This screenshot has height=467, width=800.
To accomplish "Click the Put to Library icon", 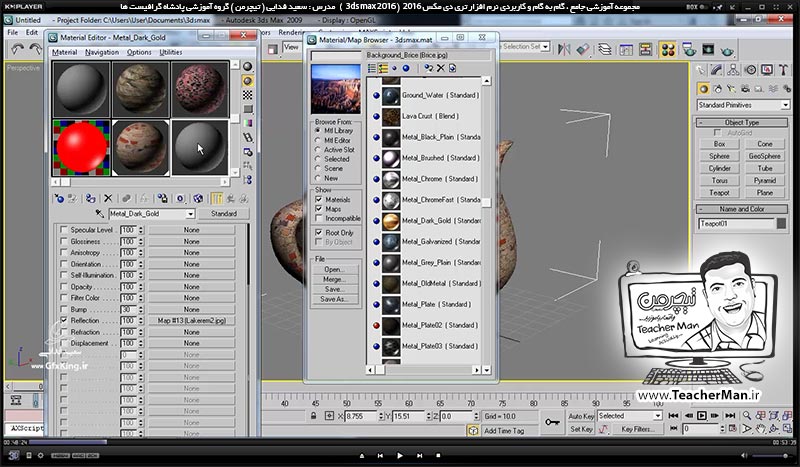I will 162,199.
